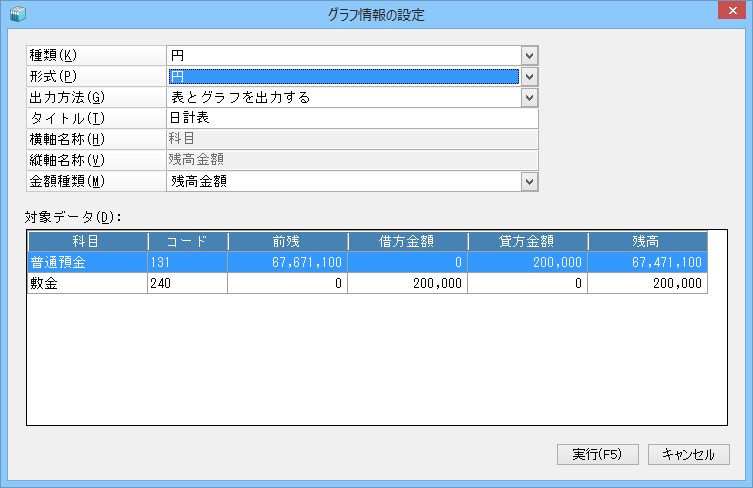
Task: Expand the 形式 dropdown list
Action: coord(530,76)
